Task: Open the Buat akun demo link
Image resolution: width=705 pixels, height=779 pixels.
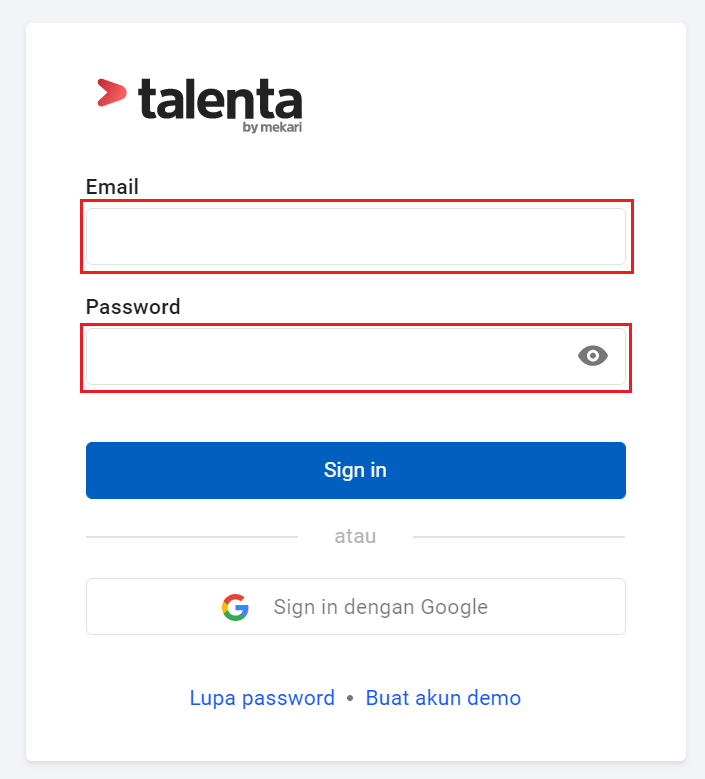Action: (x=443, y=698)
